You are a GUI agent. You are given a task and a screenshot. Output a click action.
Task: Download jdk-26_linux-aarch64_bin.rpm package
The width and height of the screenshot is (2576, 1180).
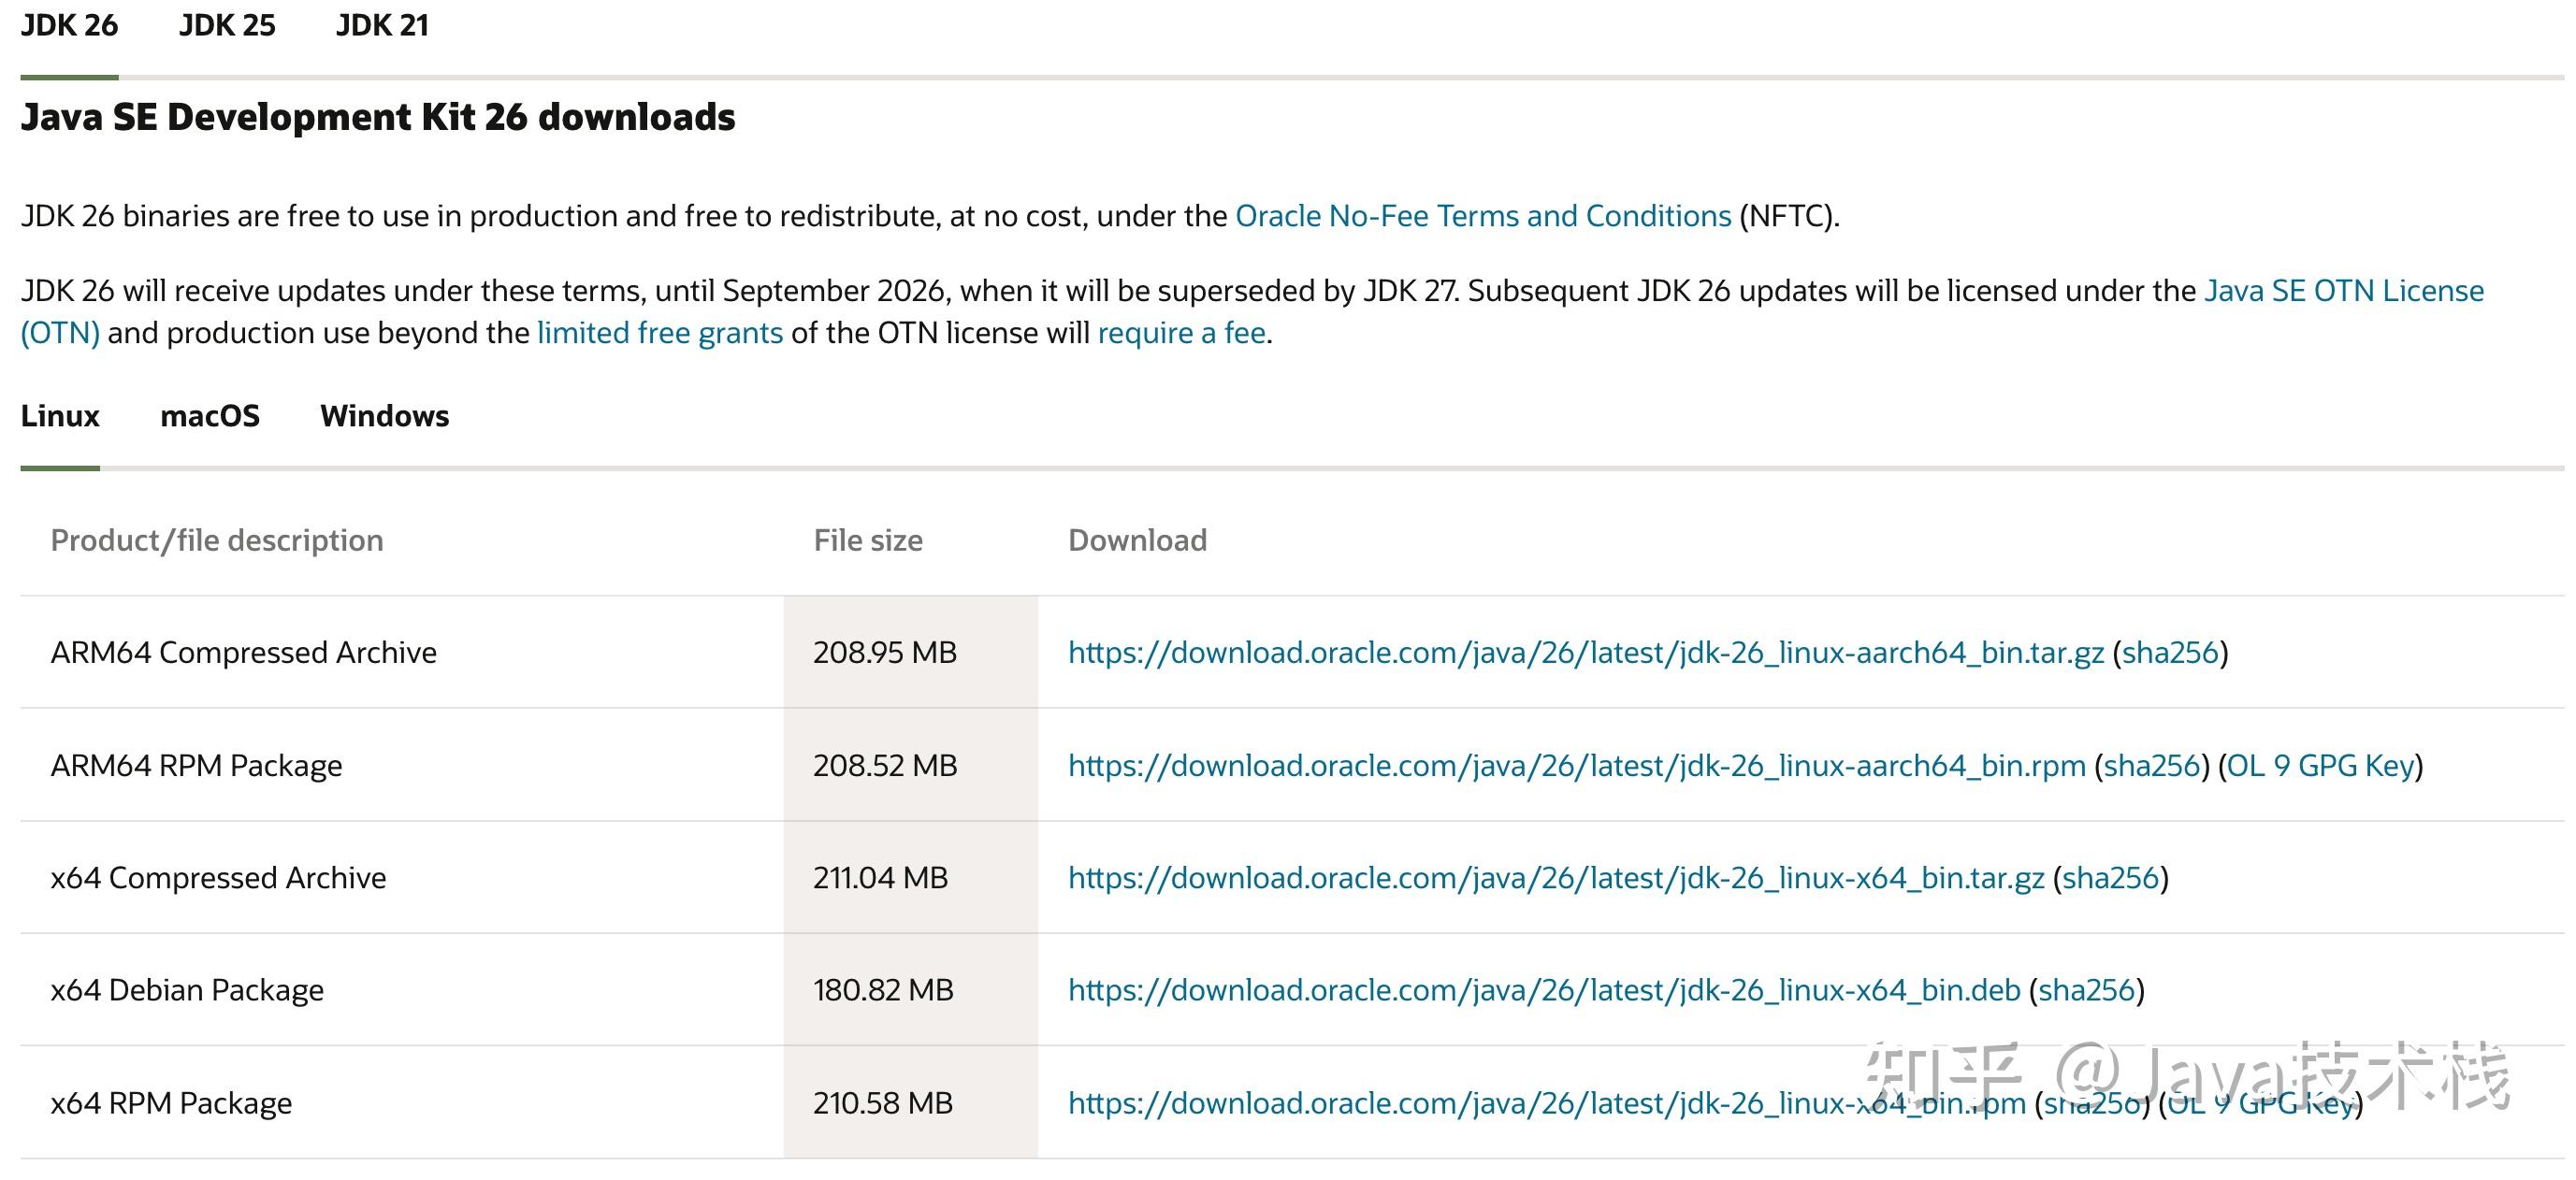(1577, 766)
